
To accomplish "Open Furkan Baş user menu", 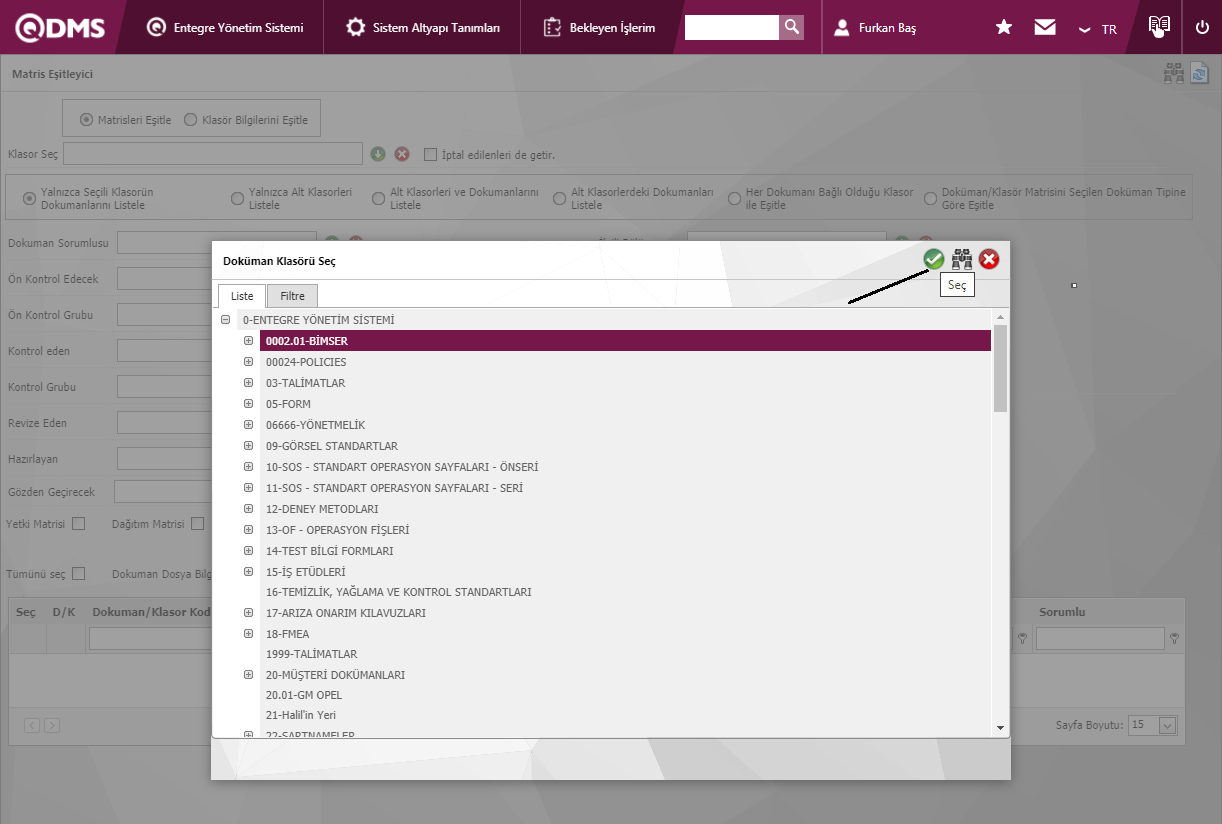I will (875, 28).
